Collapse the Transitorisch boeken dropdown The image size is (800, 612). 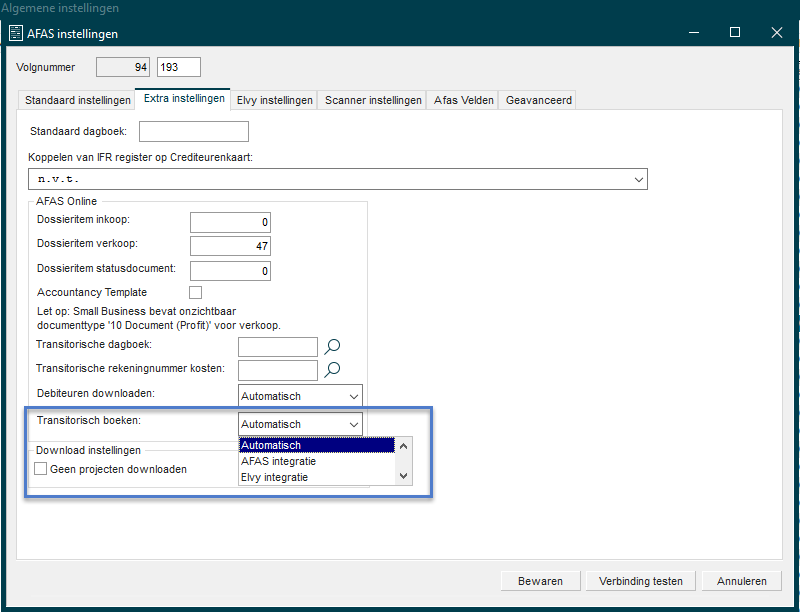coord(354,424)
